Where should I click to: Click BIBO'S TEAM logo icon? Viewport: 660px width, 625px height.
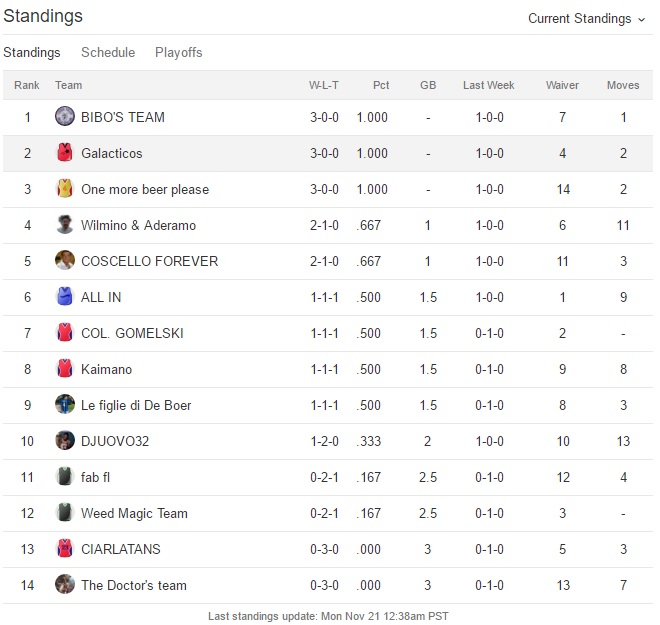pos(65,116)
